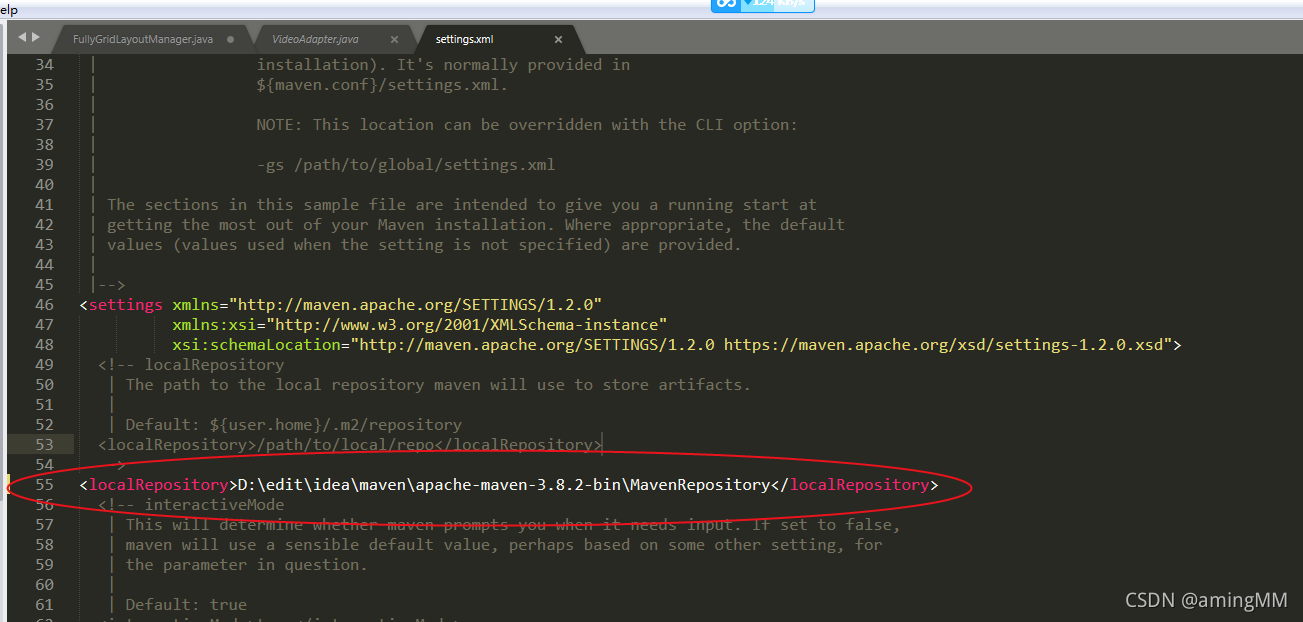Open the VideoAdapter.java tab
1303x622 pixels.
point(315,39)
